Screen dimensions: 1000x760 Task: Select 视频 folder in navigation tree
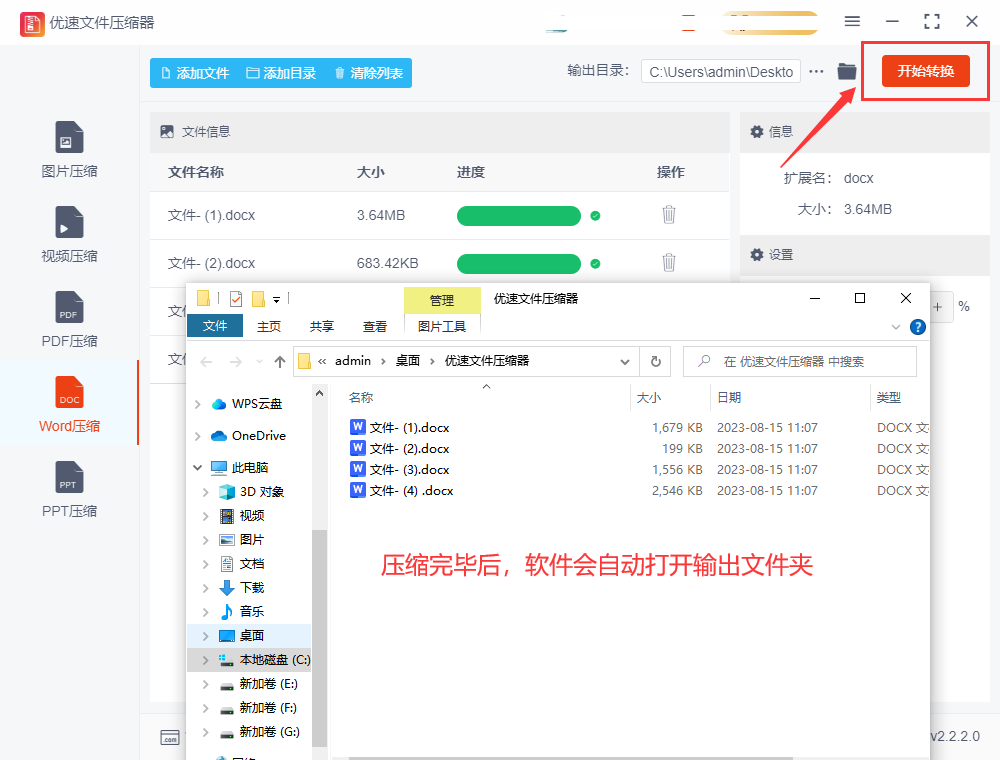tap(251, 516)
